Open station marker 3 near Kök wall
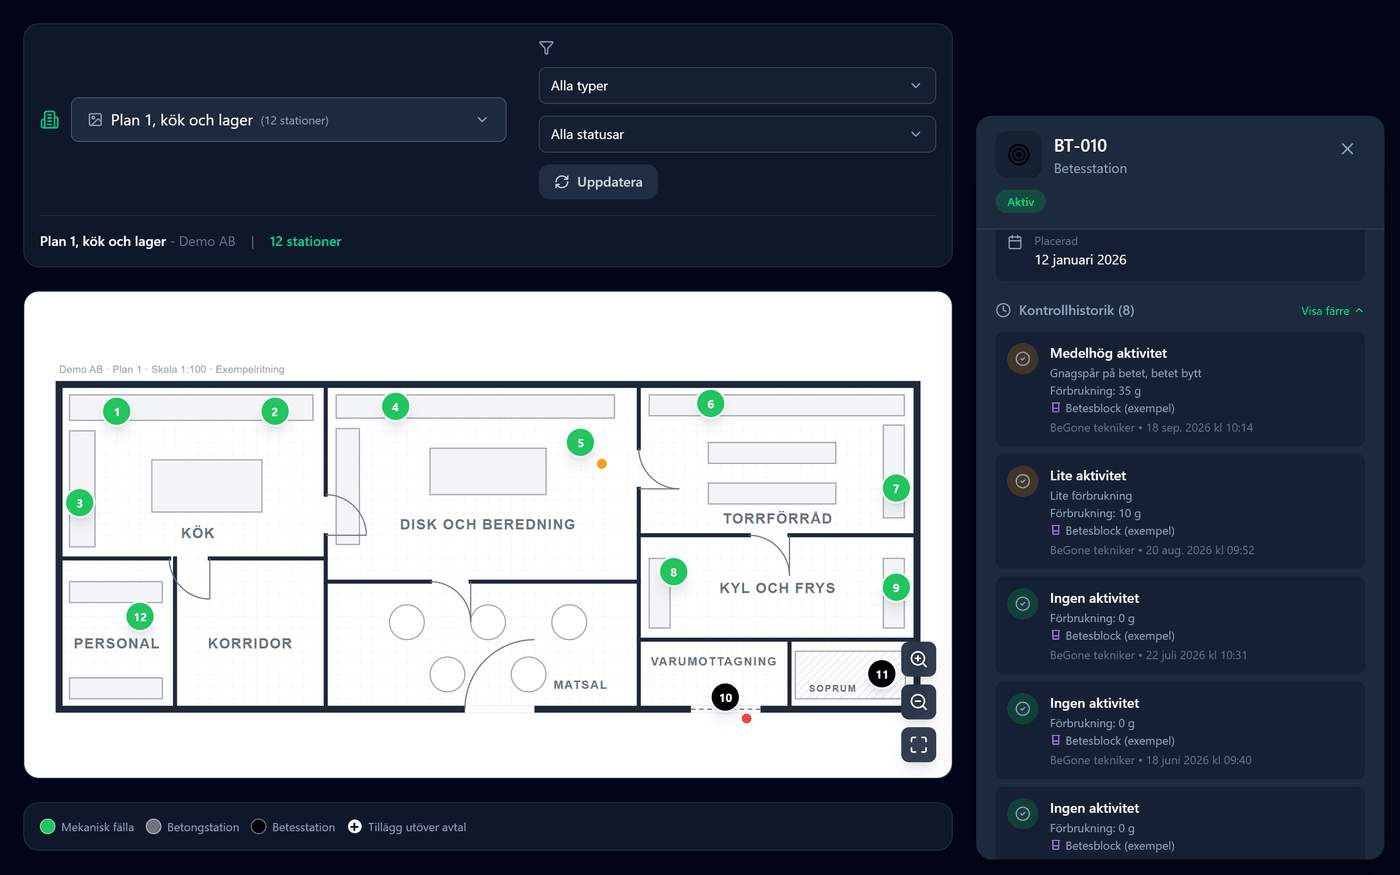The height and width of the screenshot is (875, 1400). click(80, 503)
